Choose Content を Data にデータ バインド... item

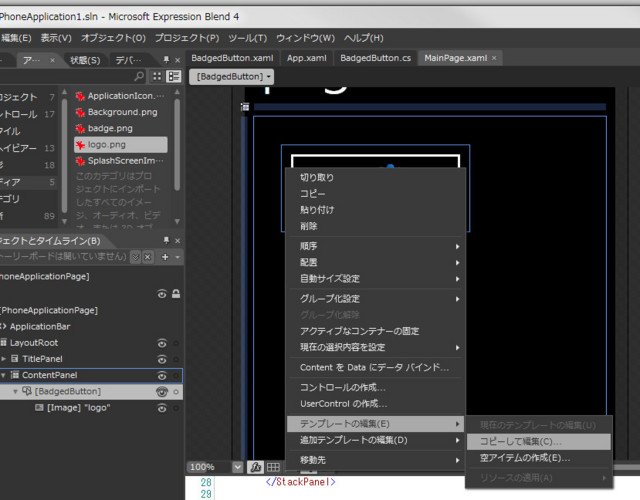pos(376,367)
